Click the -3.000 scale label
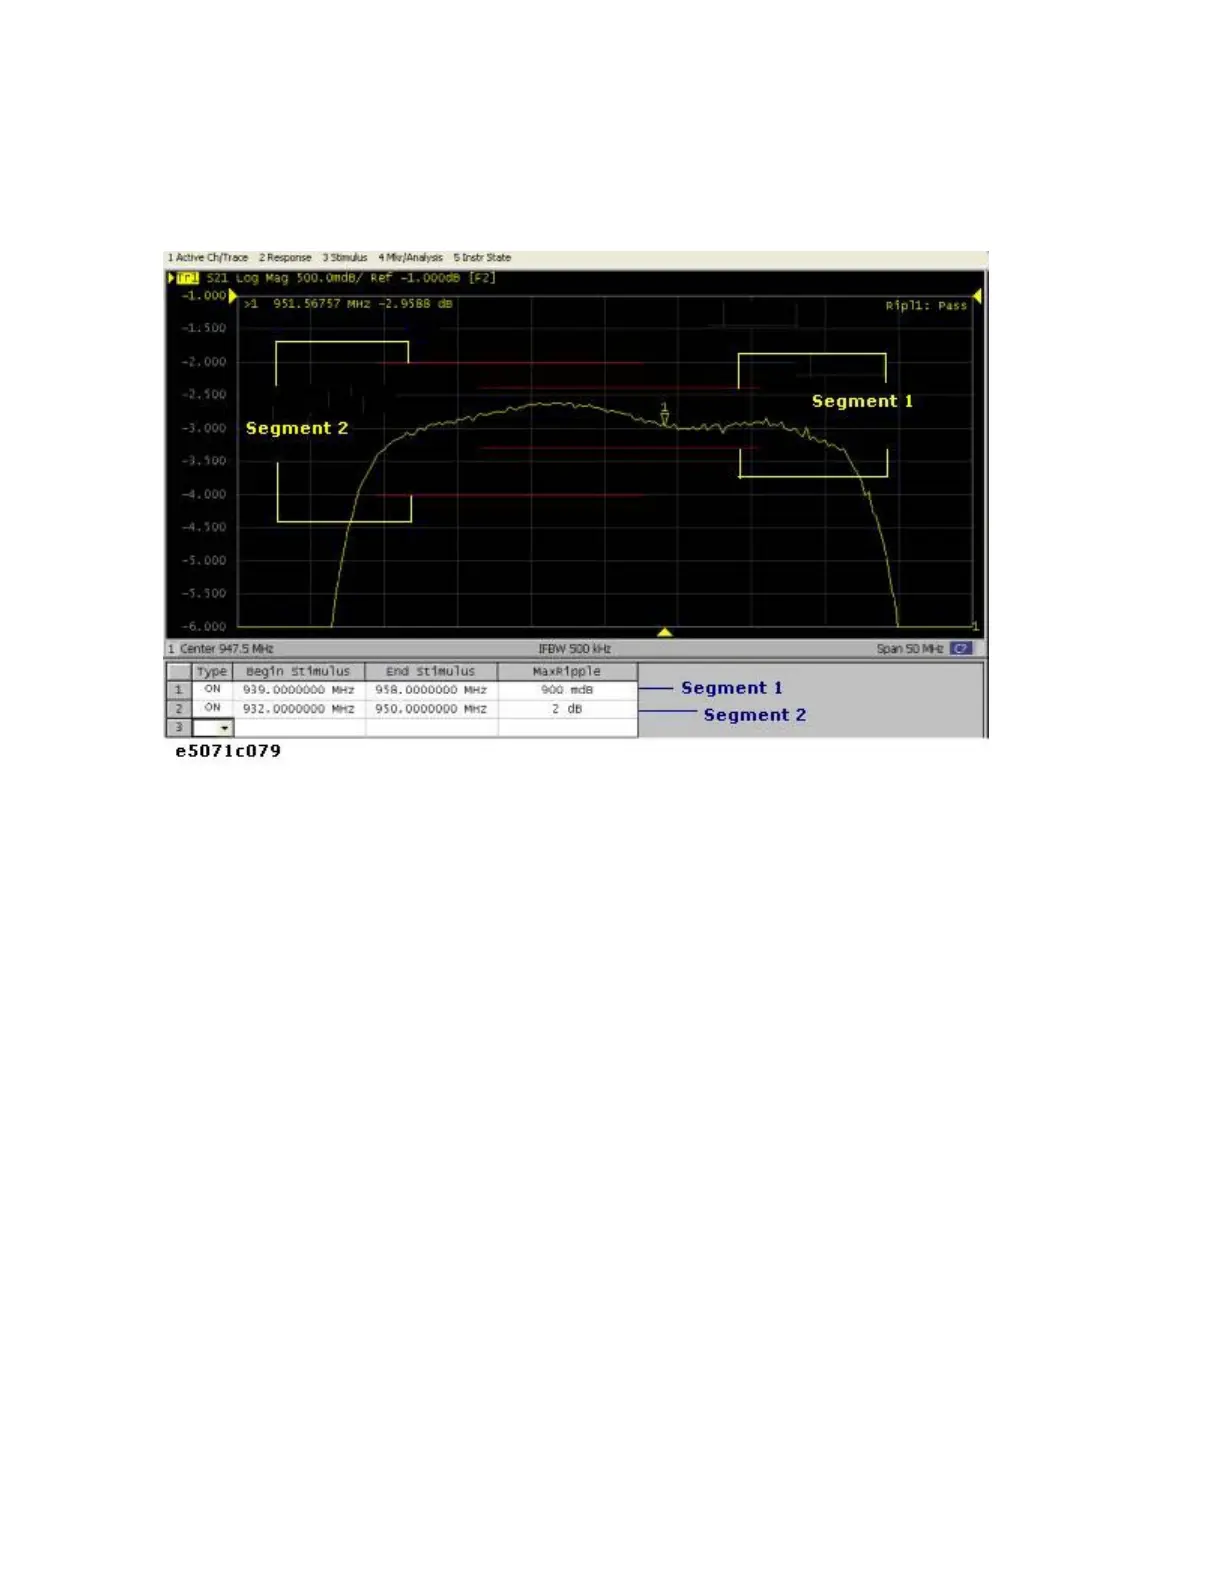This screenshot has height=1584, width=1224. click(x=204, y=428)
